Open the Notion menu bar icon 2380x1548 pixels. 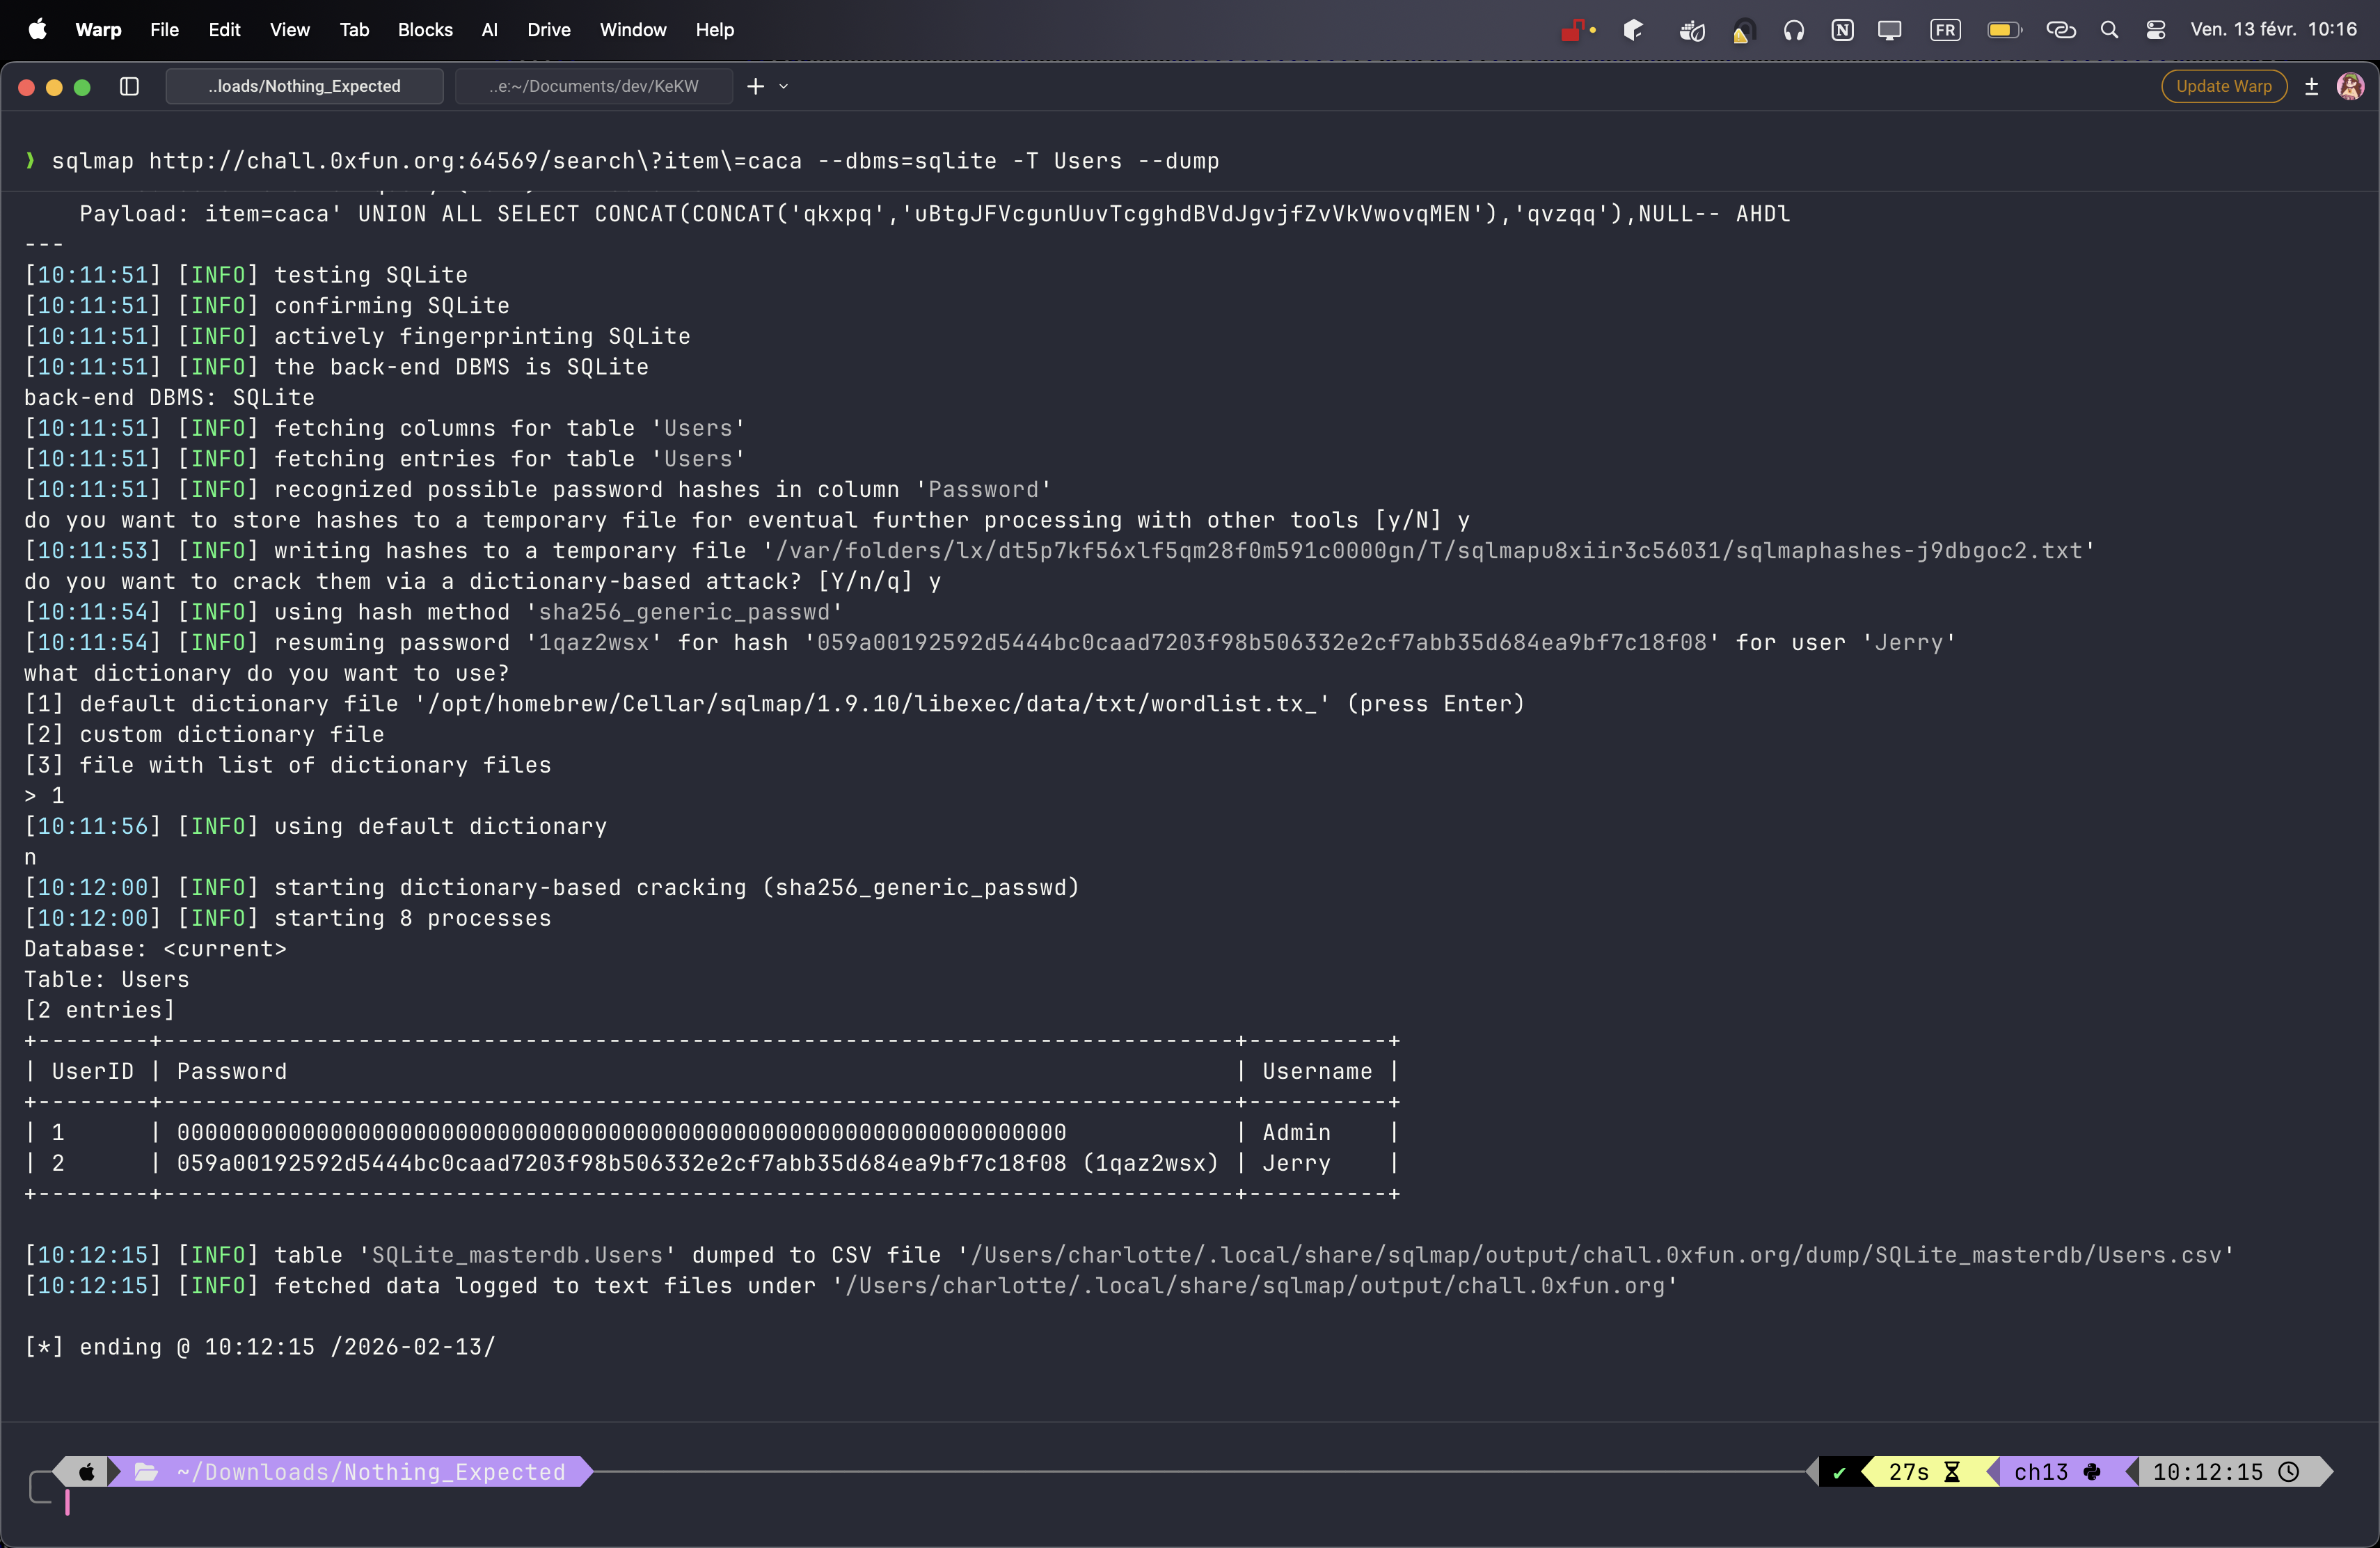tap(1842, 30)
